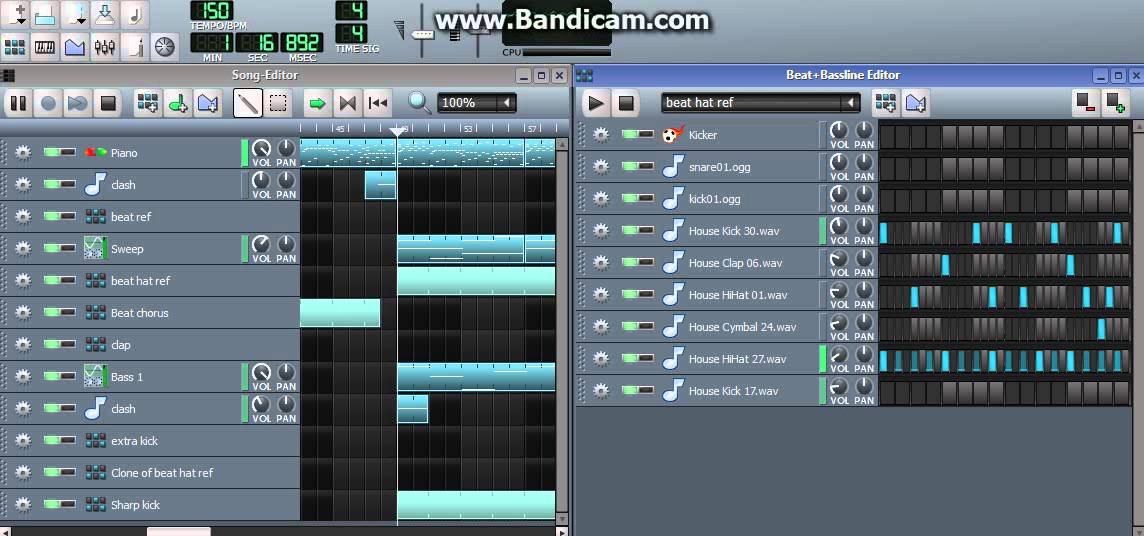
Task: Click Piano track instrument icon
Action: 95,152
